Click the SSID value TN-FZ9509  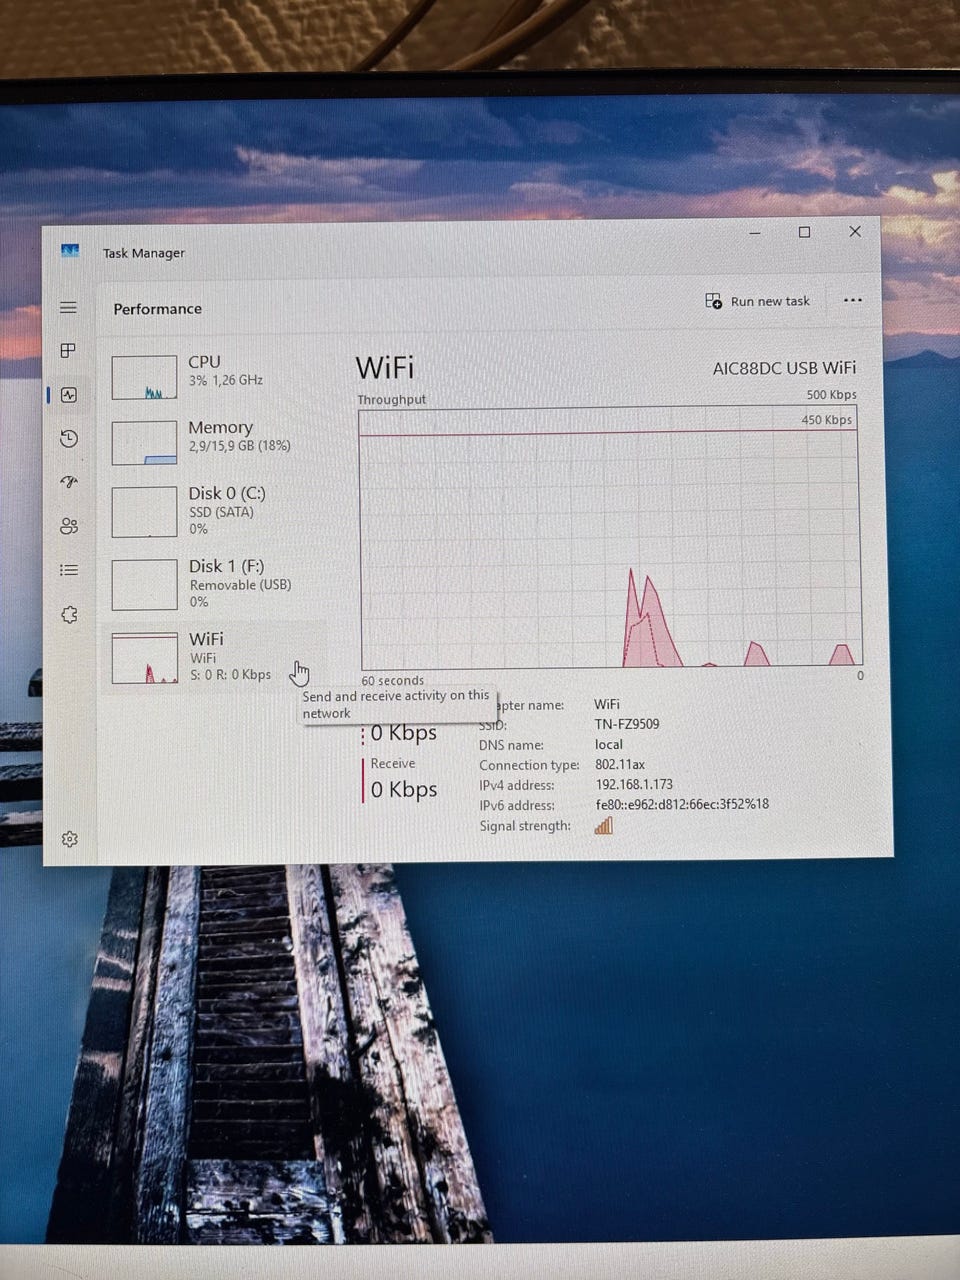[x=627, y=724]
